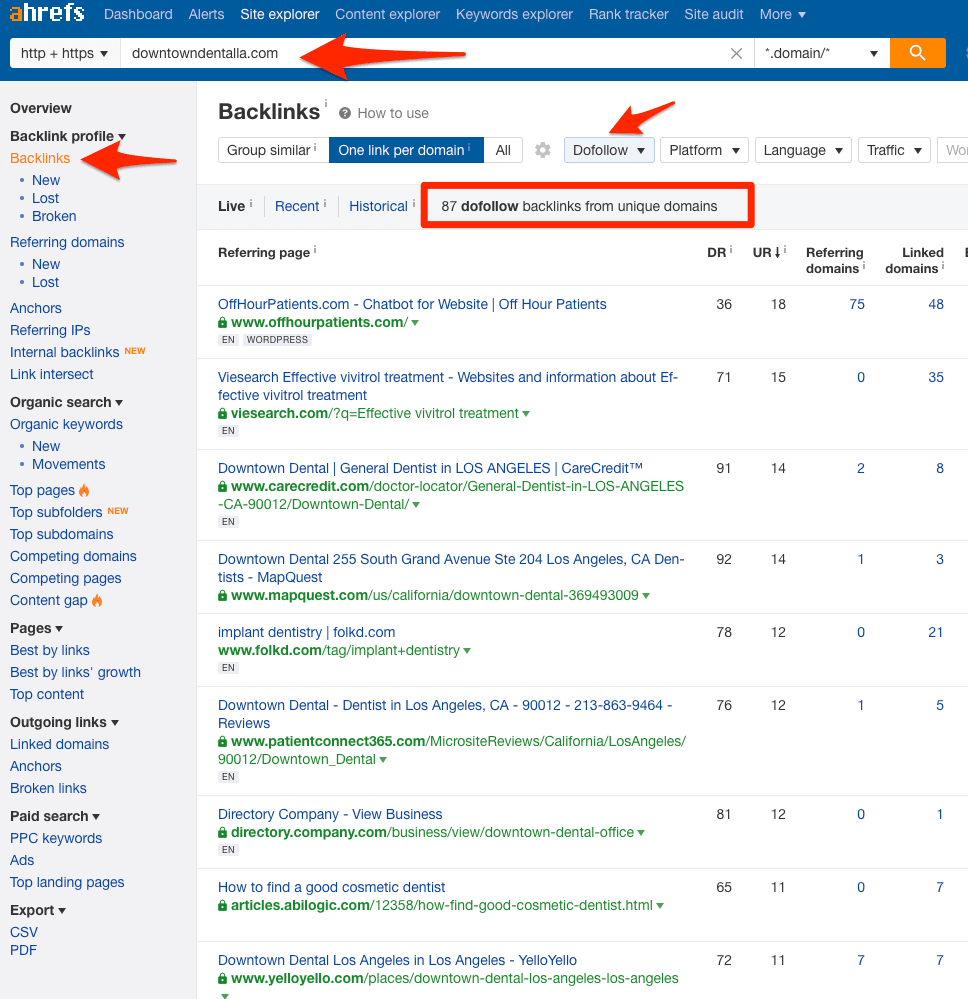Collapse the Organic search sidebar section
The height and width of the screenshot is (999, 968).
coord(66,403)
